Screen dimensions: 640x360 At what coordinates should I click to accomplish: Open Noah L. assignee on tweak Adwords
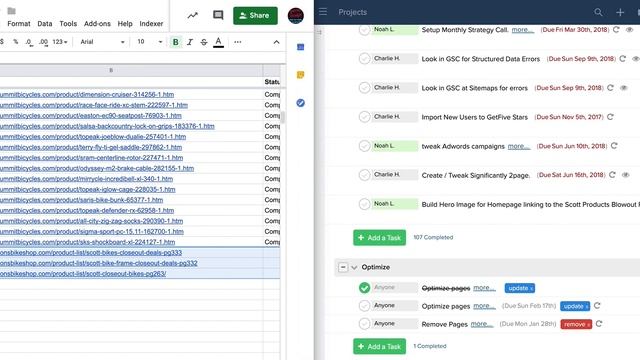click(394, 146)
